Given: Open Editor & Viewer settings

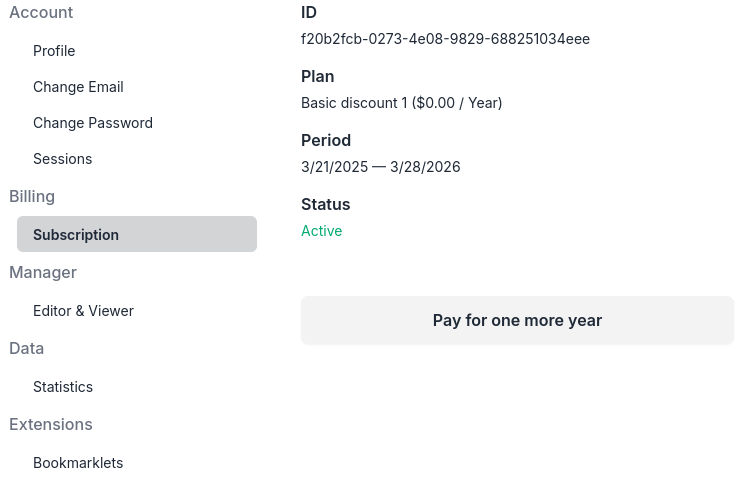Looking at the screenshot, I should (83, 311).
